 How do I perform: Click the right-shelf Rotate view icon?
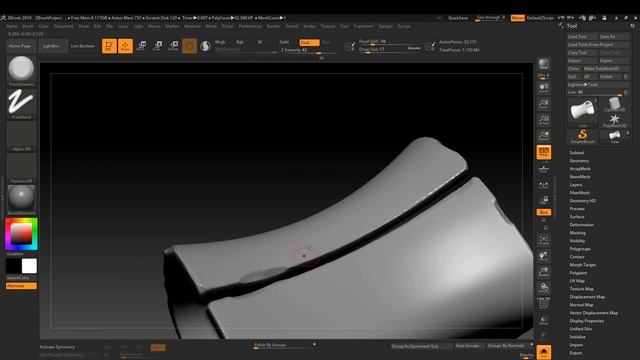click(544, 288)
